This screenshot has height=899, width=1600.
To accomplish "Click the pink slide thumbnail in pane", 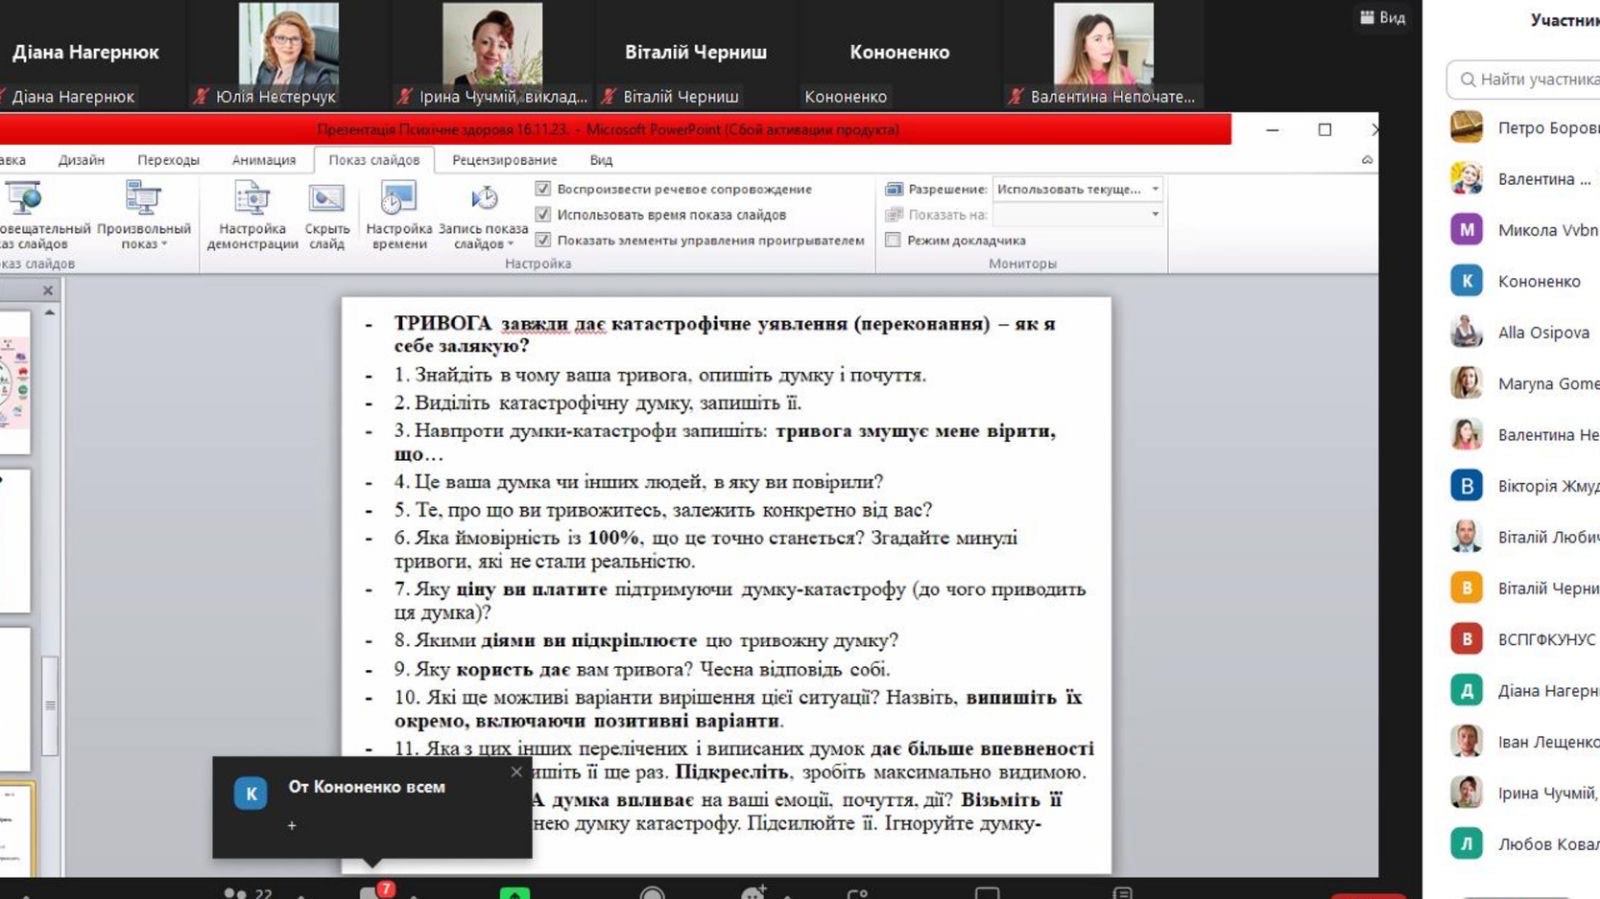I will point(14,383).
